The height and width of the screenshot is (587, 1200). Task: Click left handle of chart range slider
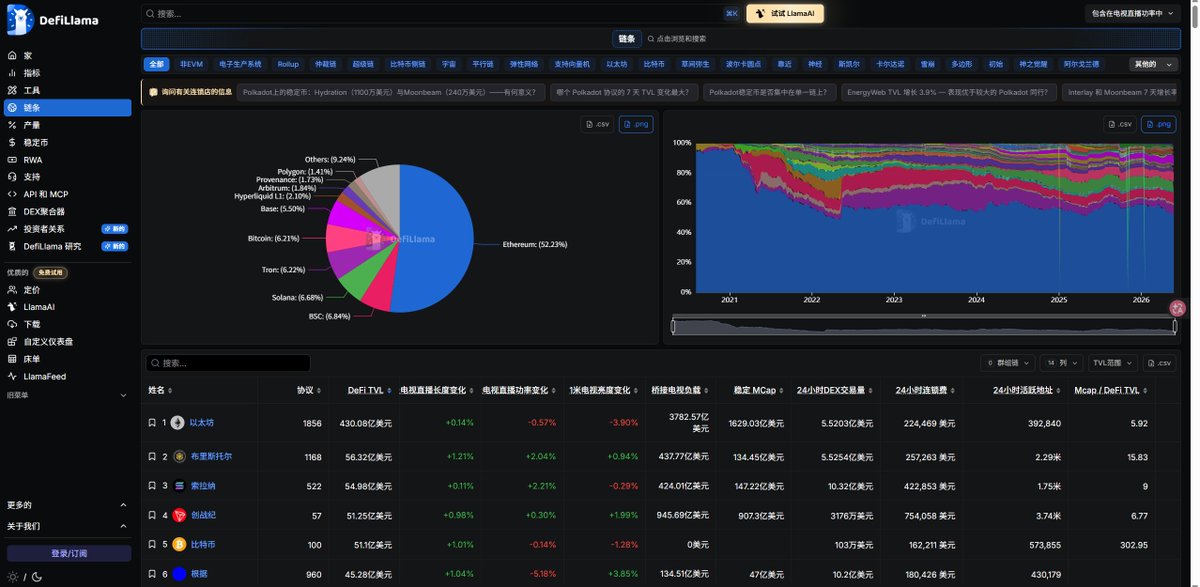coord(674,326)
